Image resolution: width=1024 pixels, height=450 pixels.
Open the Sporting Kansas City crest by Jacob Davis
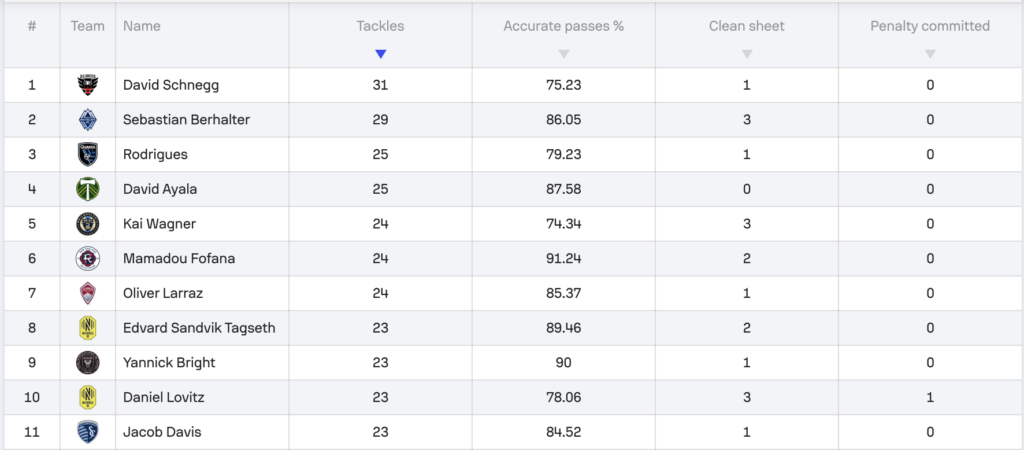88,432
